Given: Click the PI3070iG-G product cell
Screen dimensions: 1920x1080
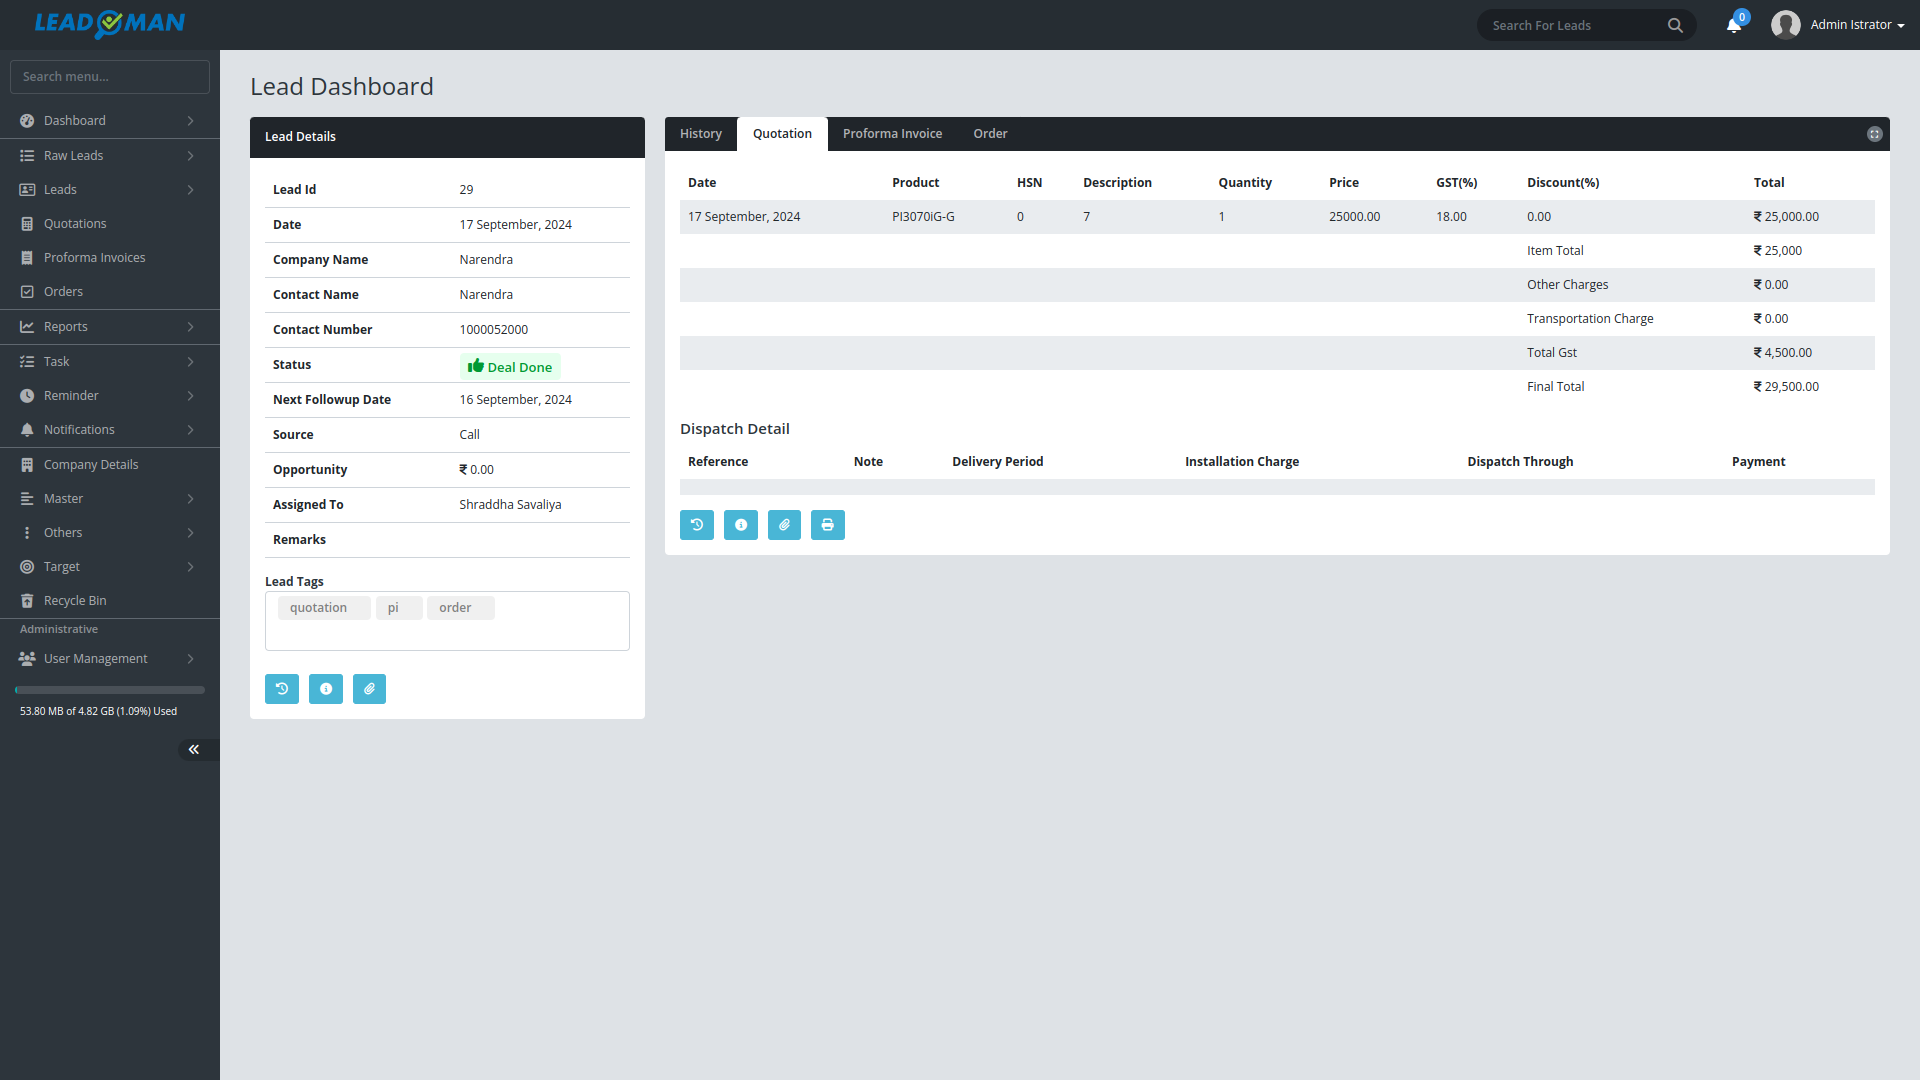Looking at the screenshot, I should [x=923, y=217].
